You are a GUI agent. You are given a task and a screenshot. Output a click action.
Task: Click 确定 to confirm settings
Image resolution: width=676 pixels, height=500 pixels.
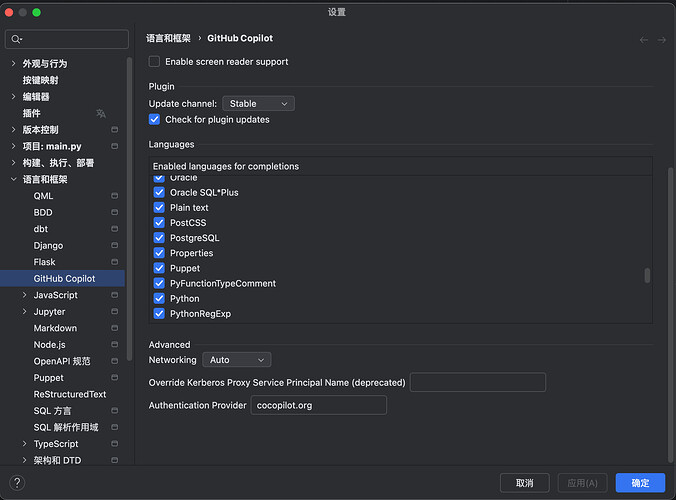pos(640,483)
